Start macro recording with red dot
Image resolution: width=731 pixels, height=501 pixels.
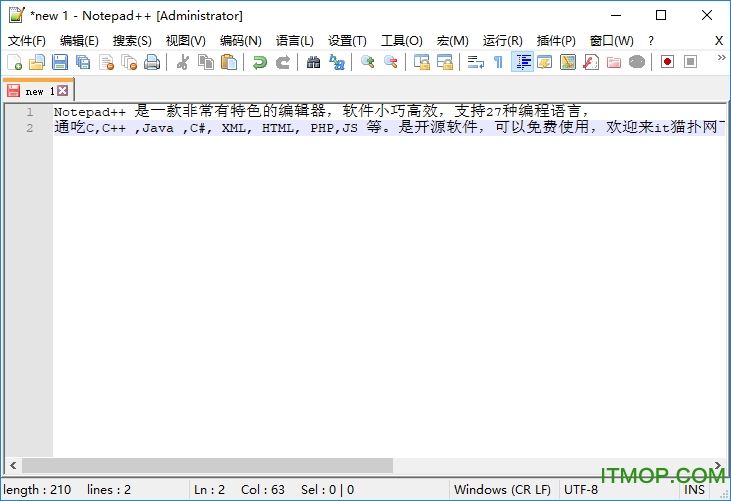[x=667, y=62]
